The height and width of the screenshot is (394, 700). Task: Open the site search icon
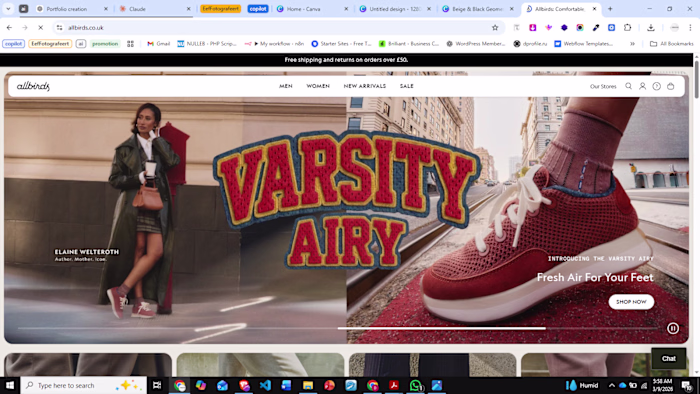628,86
